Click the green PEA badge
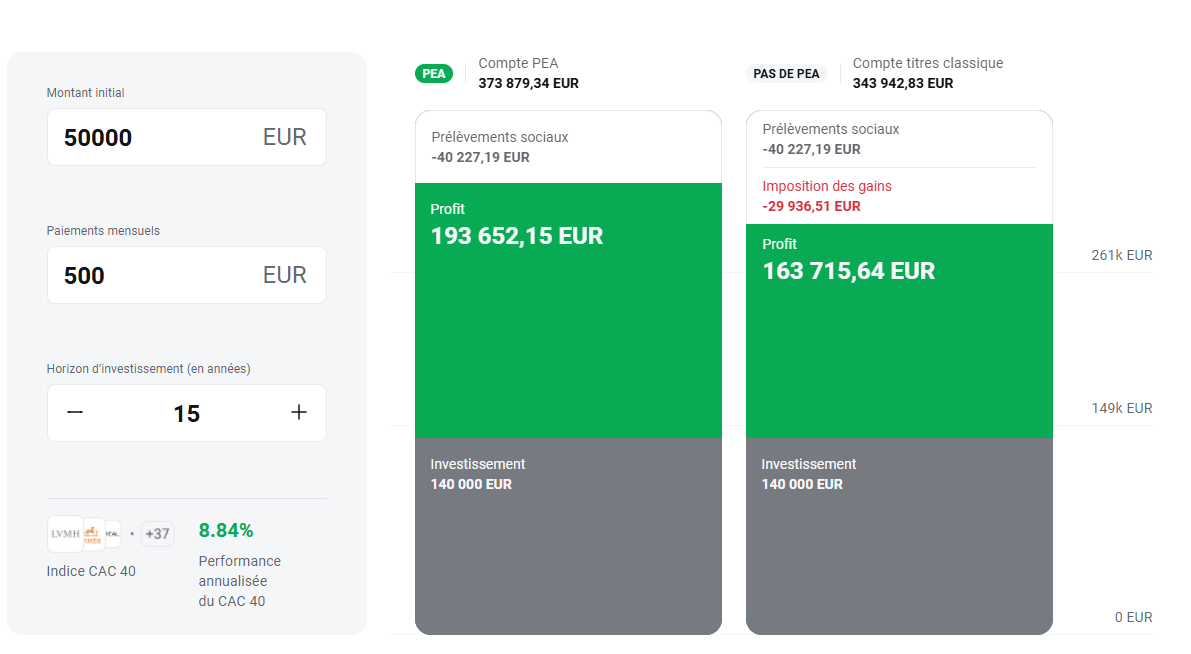Screen dimensions: 1191x654 tap(434, 73)
